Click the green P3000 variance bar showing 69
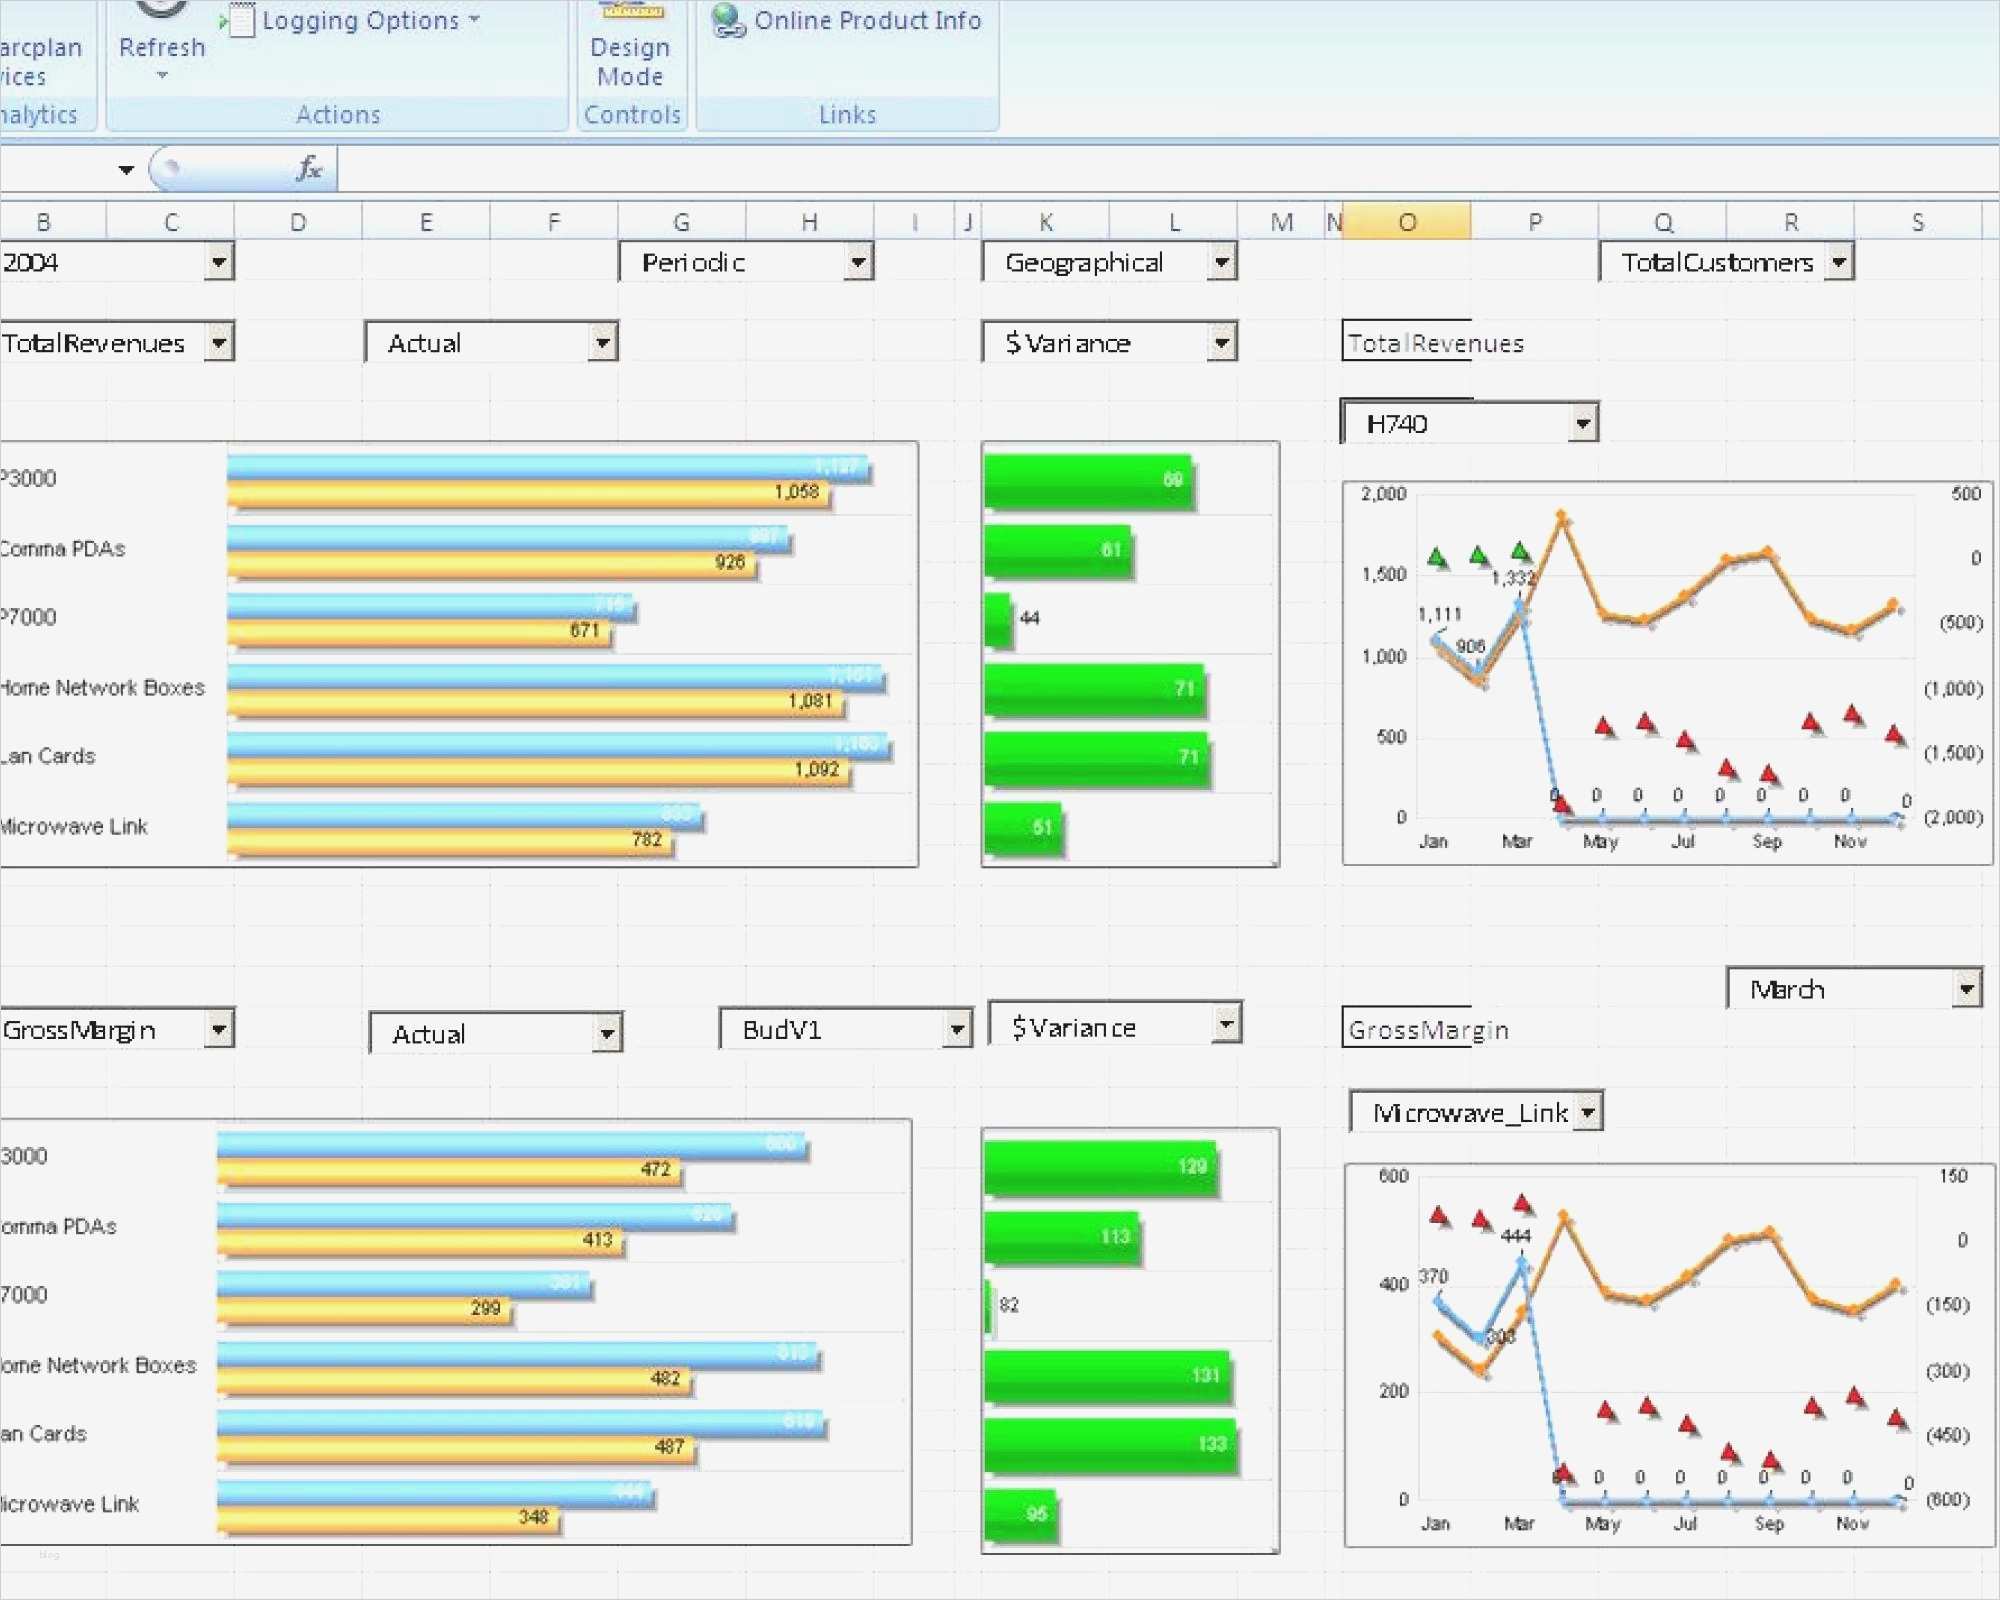The image size is (2000, 1600). (x=1088, y=481)
